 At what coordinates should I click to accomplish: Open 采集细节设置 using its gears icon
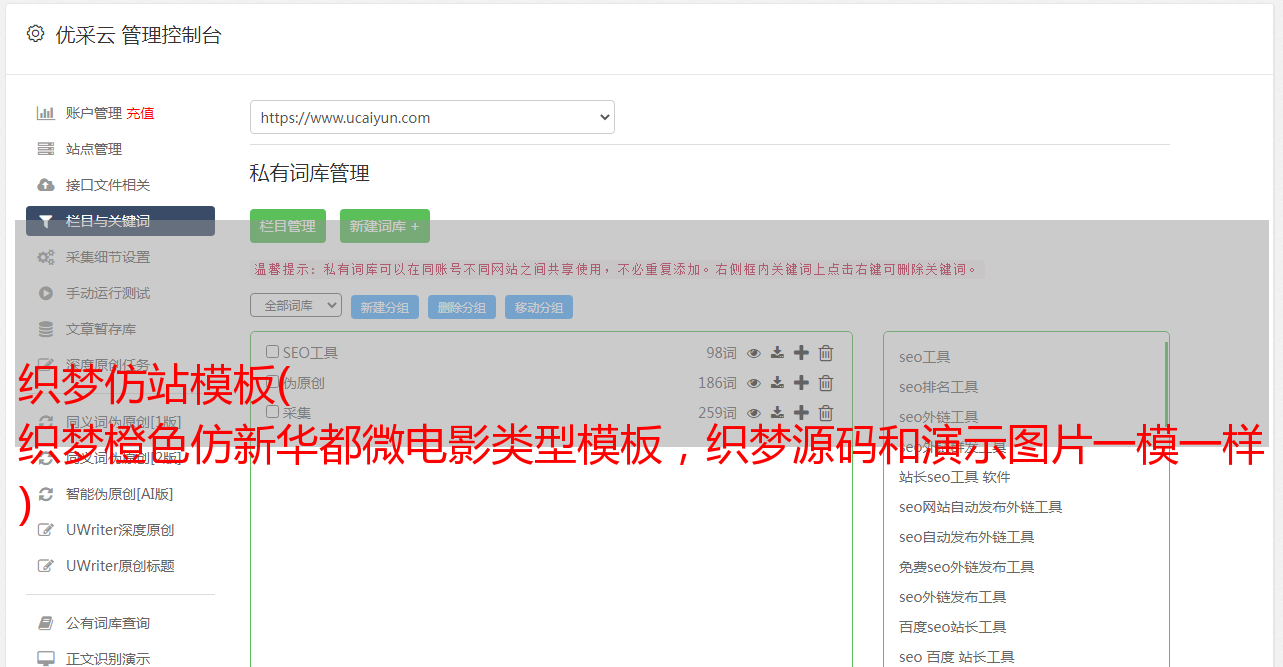pyautogui.click(x=46, y=257)
